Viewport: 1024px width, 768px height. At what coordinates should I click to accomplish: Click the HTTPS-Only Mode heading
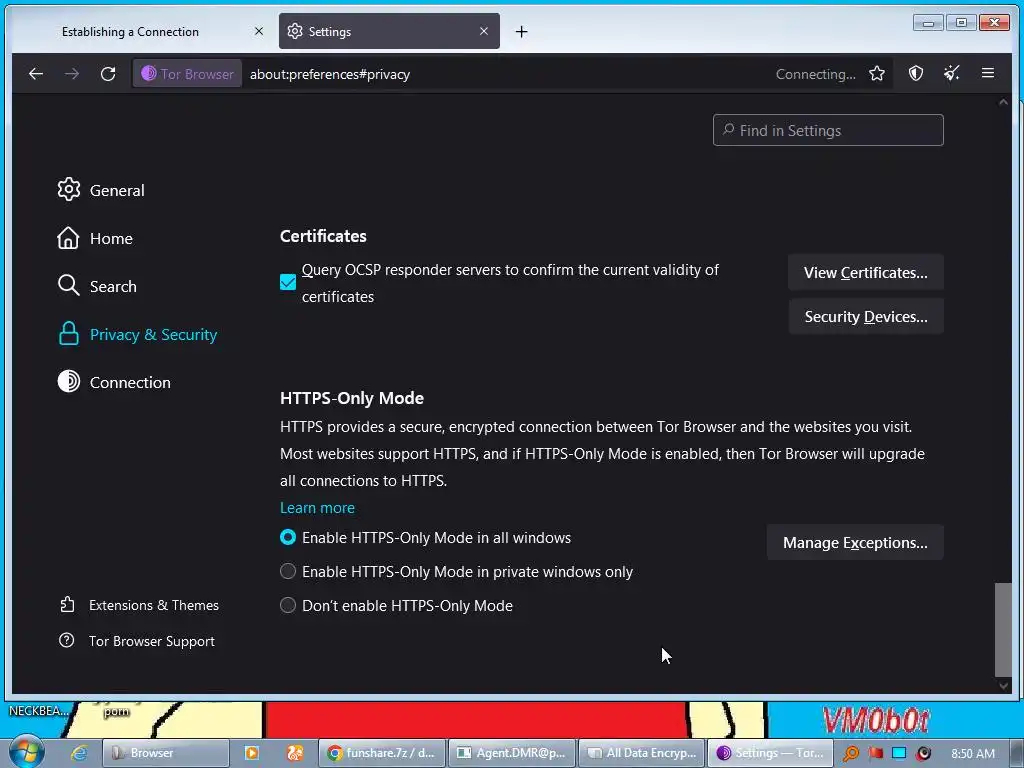352,398
